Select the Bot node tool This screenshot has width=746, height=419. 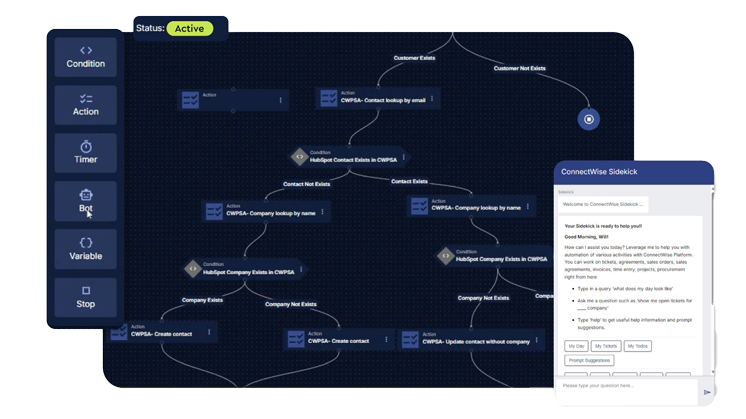point(86,201)
